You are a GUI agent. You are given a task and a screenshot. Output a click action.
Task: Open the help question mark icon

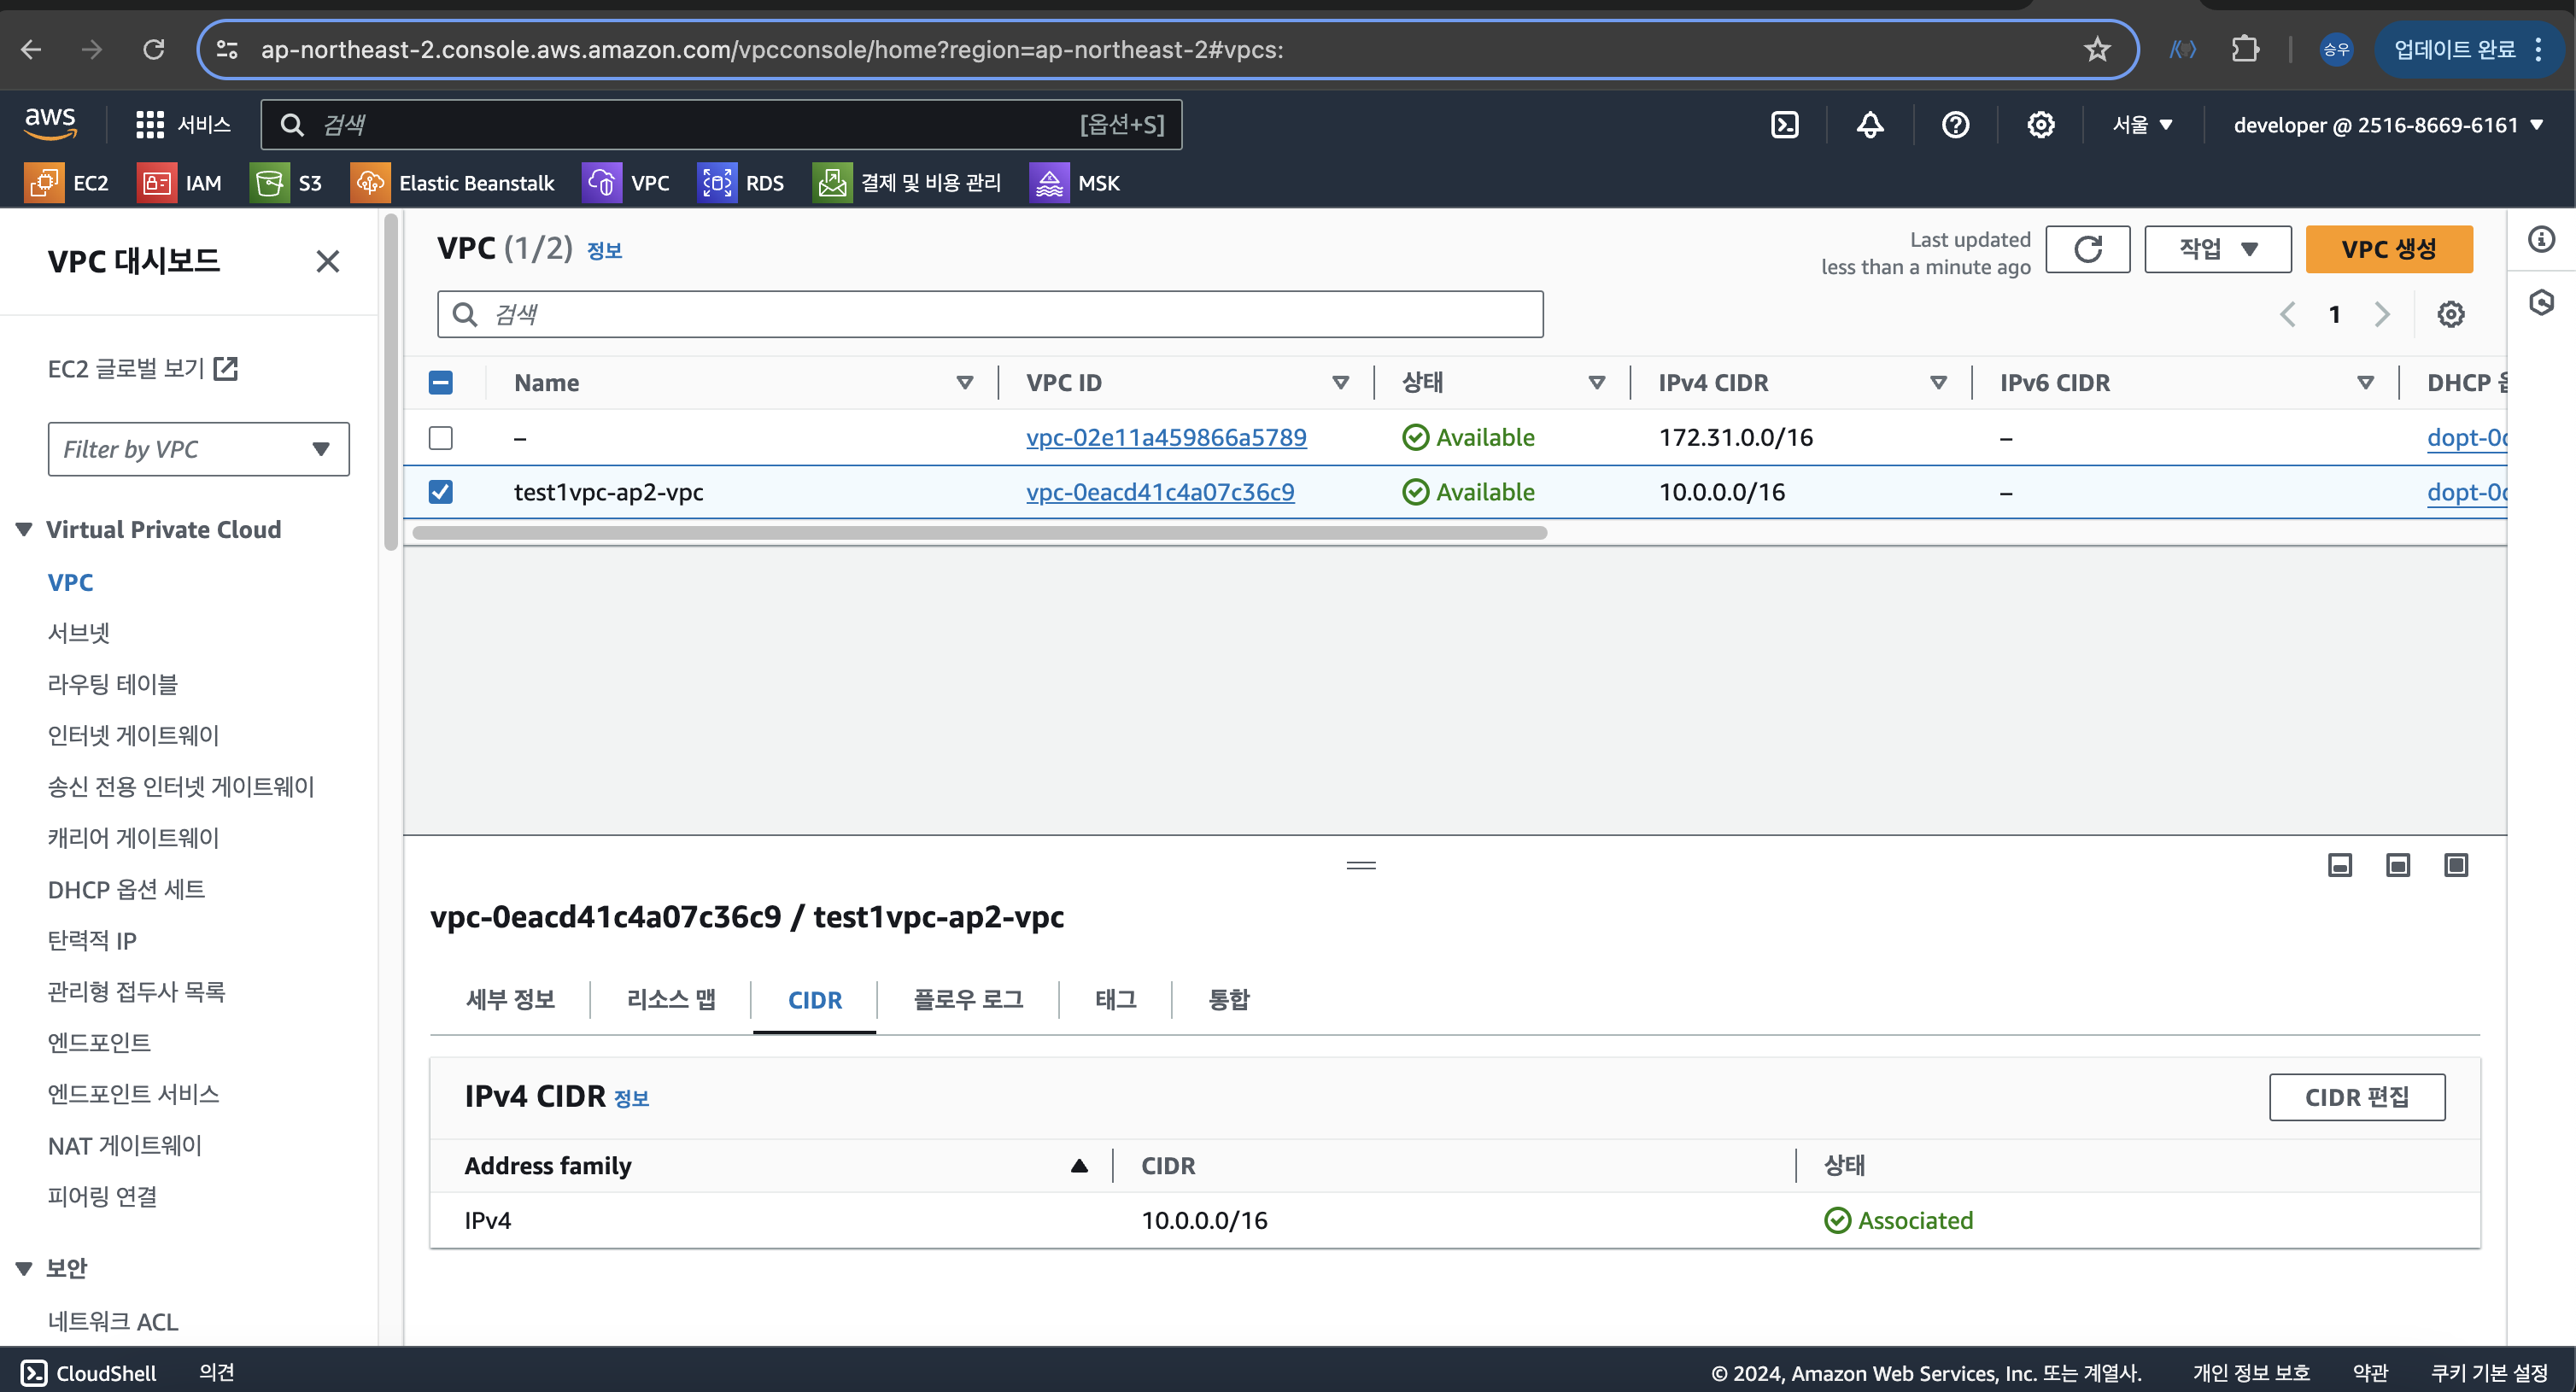(x=1955, y=125)
